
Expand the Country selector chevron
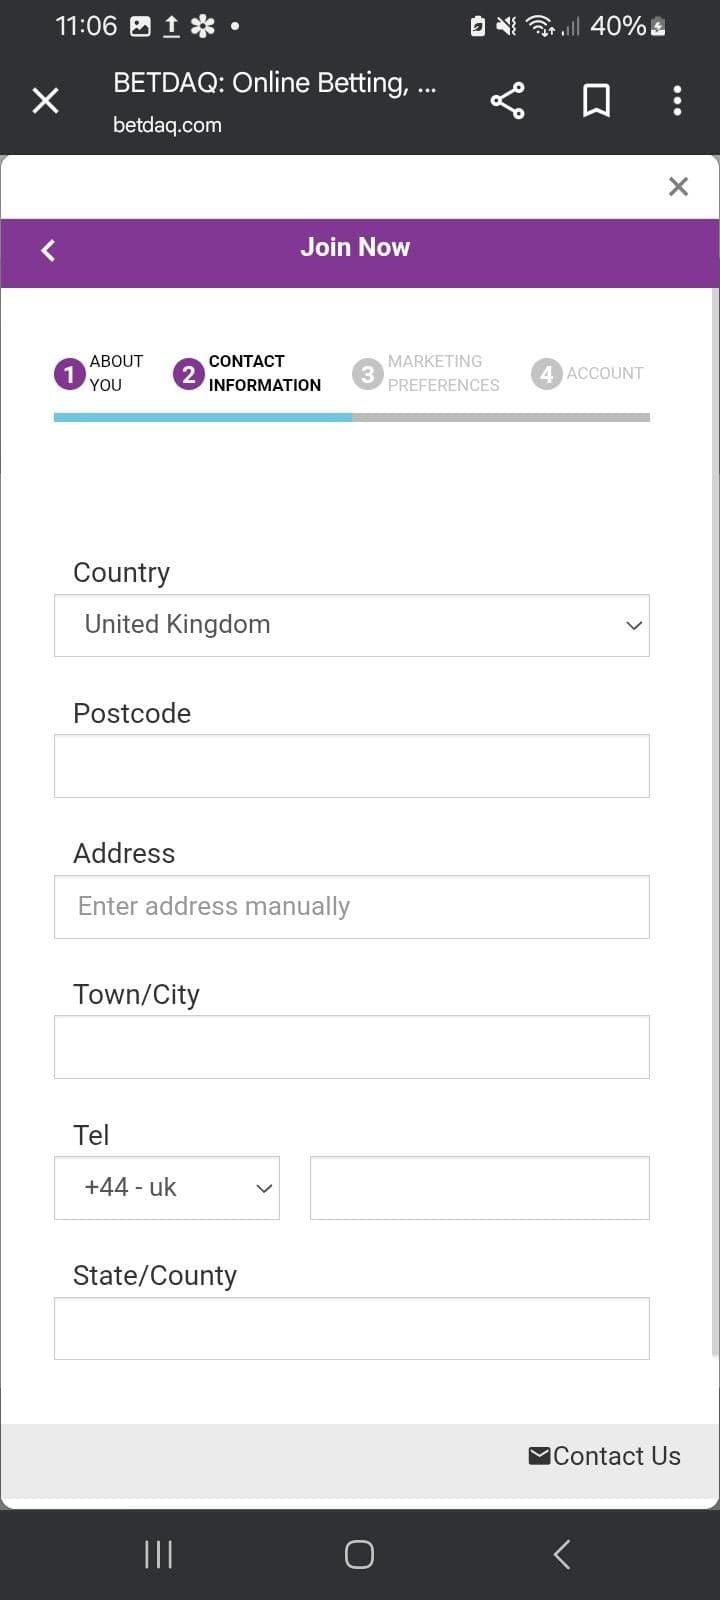[x=633, y=625]
